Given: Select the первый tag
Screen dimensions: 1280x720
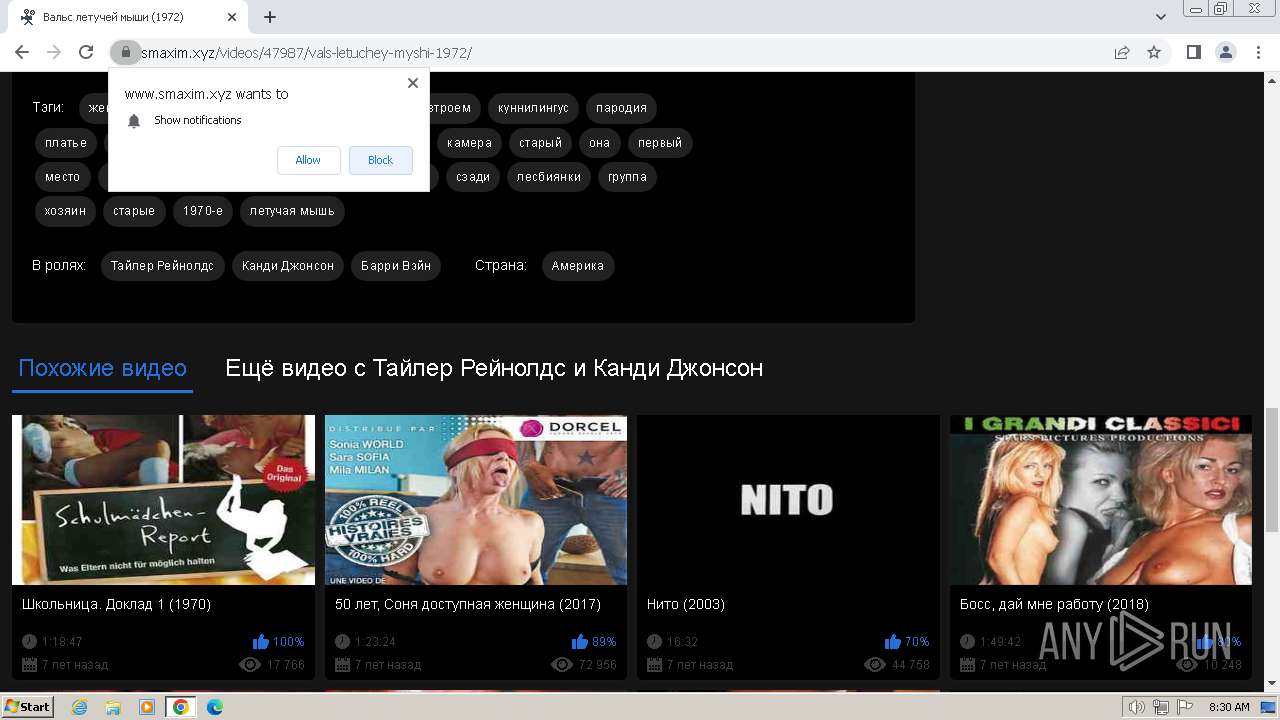Looking at the screenshot, I should [660, 143].
